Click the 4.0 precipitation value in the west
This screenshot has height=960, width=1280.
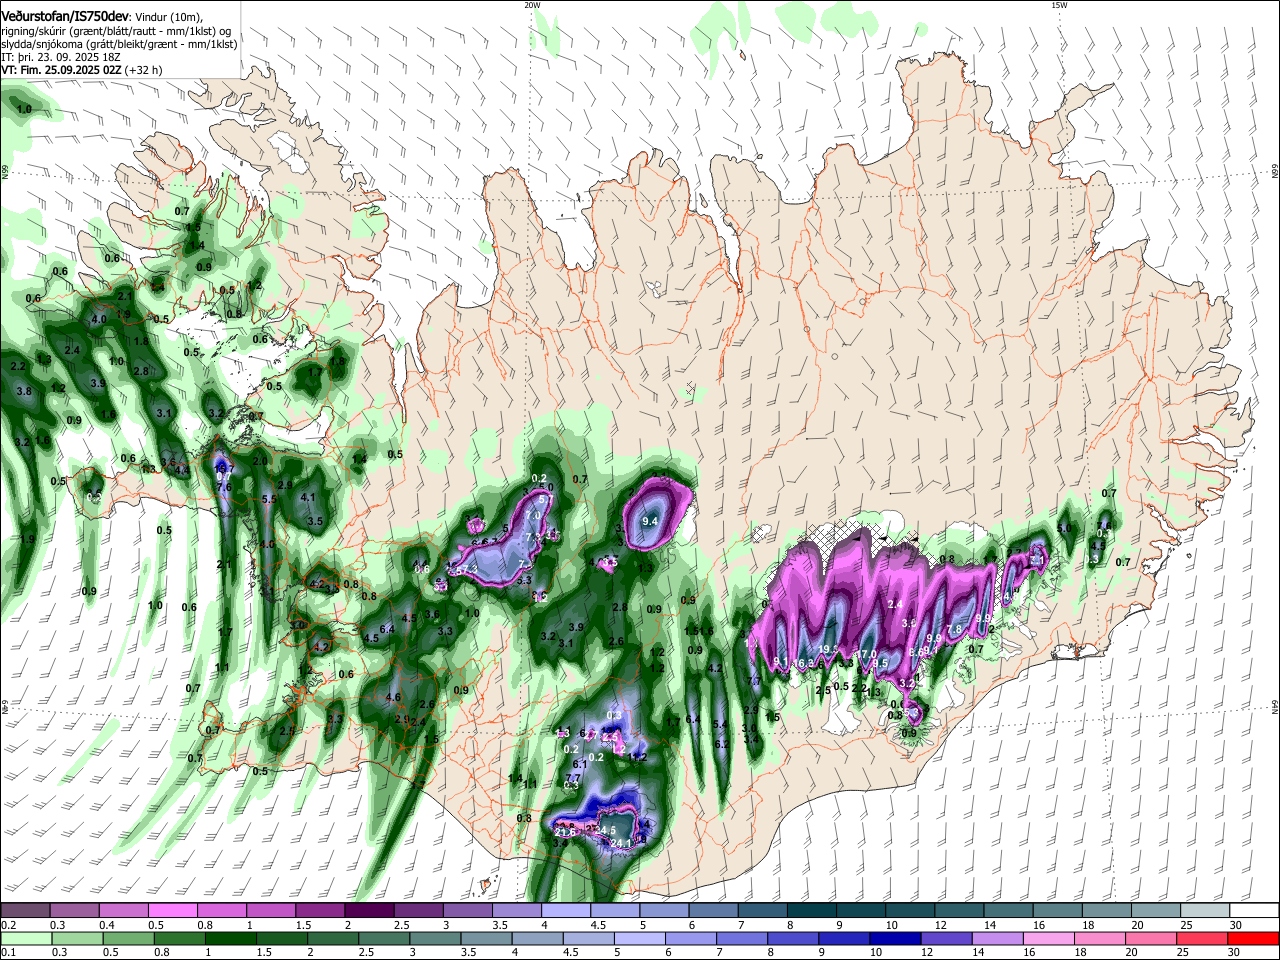coord(99,319)
